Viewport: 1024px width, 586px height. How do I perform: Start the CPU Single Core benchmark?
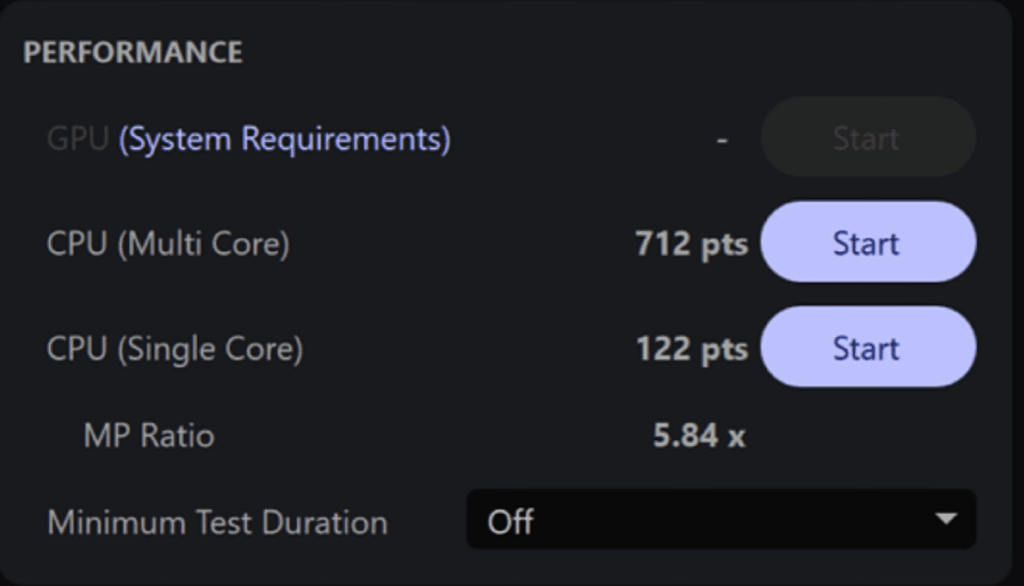point(867,348)
